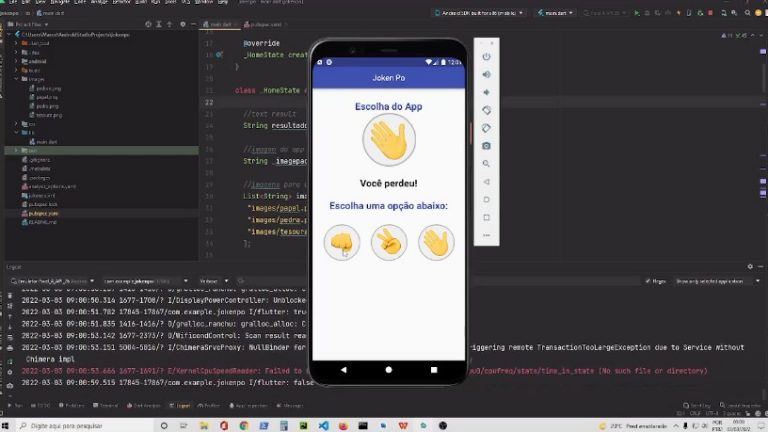Collapse the lib folder in project tree
768x432 pixels.
[17, 133]
